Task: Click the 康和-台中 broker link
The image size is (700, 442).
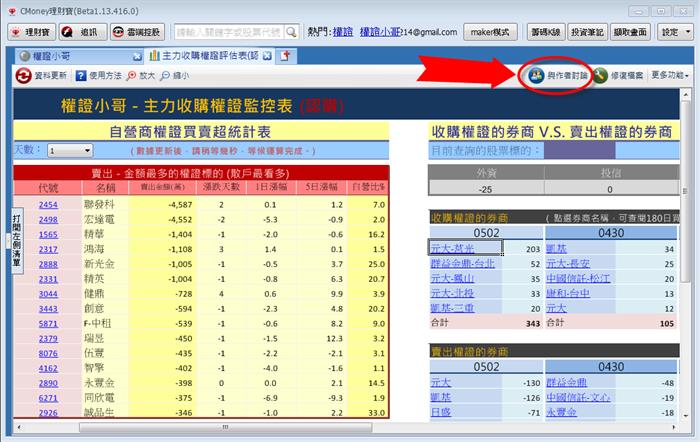Action: click(x=568, y=293)
